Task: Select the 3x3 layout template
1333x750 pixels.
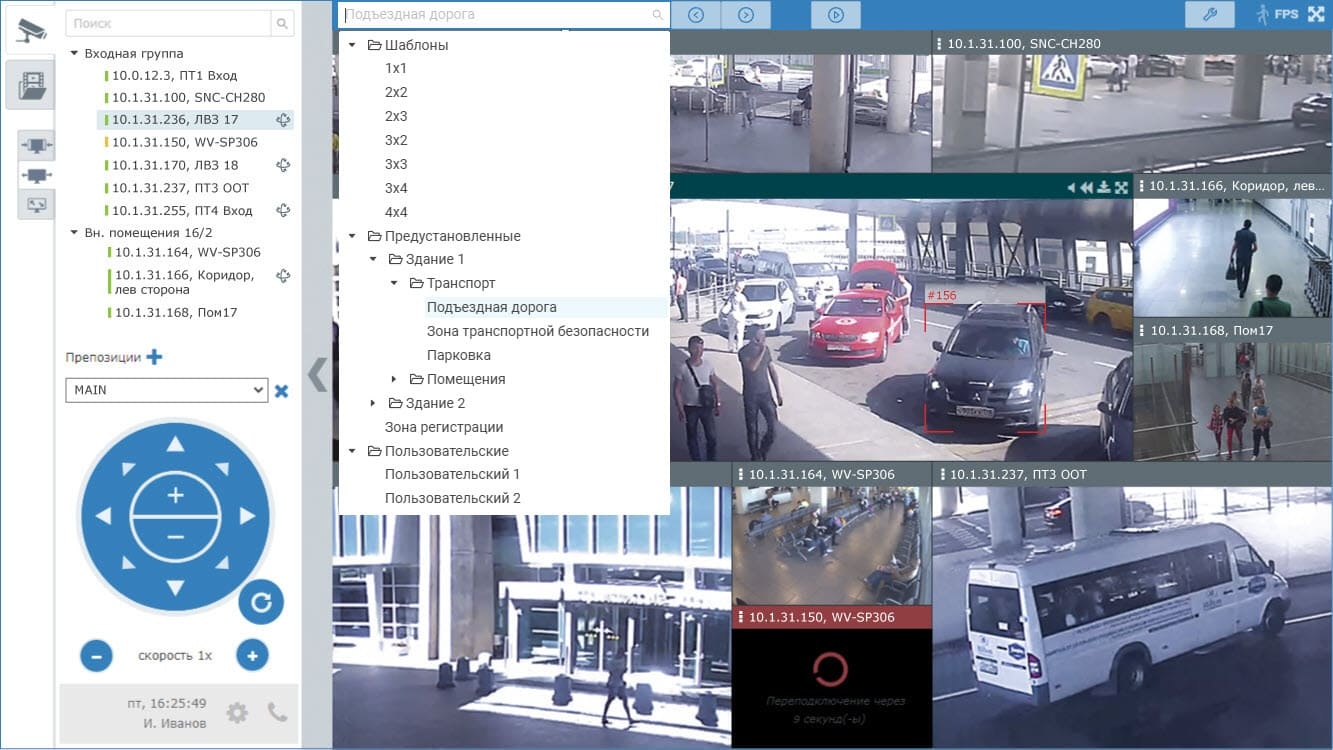Action: click(x=396, y=164)
